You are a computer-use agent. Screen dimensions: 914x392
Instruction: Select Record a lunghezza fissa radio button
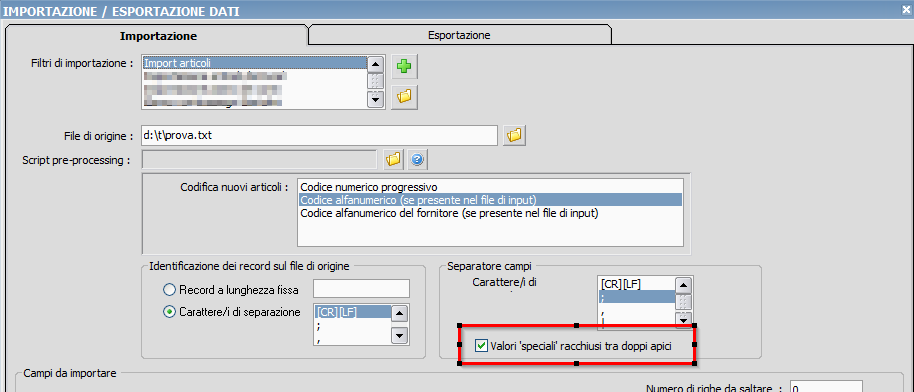169,289
